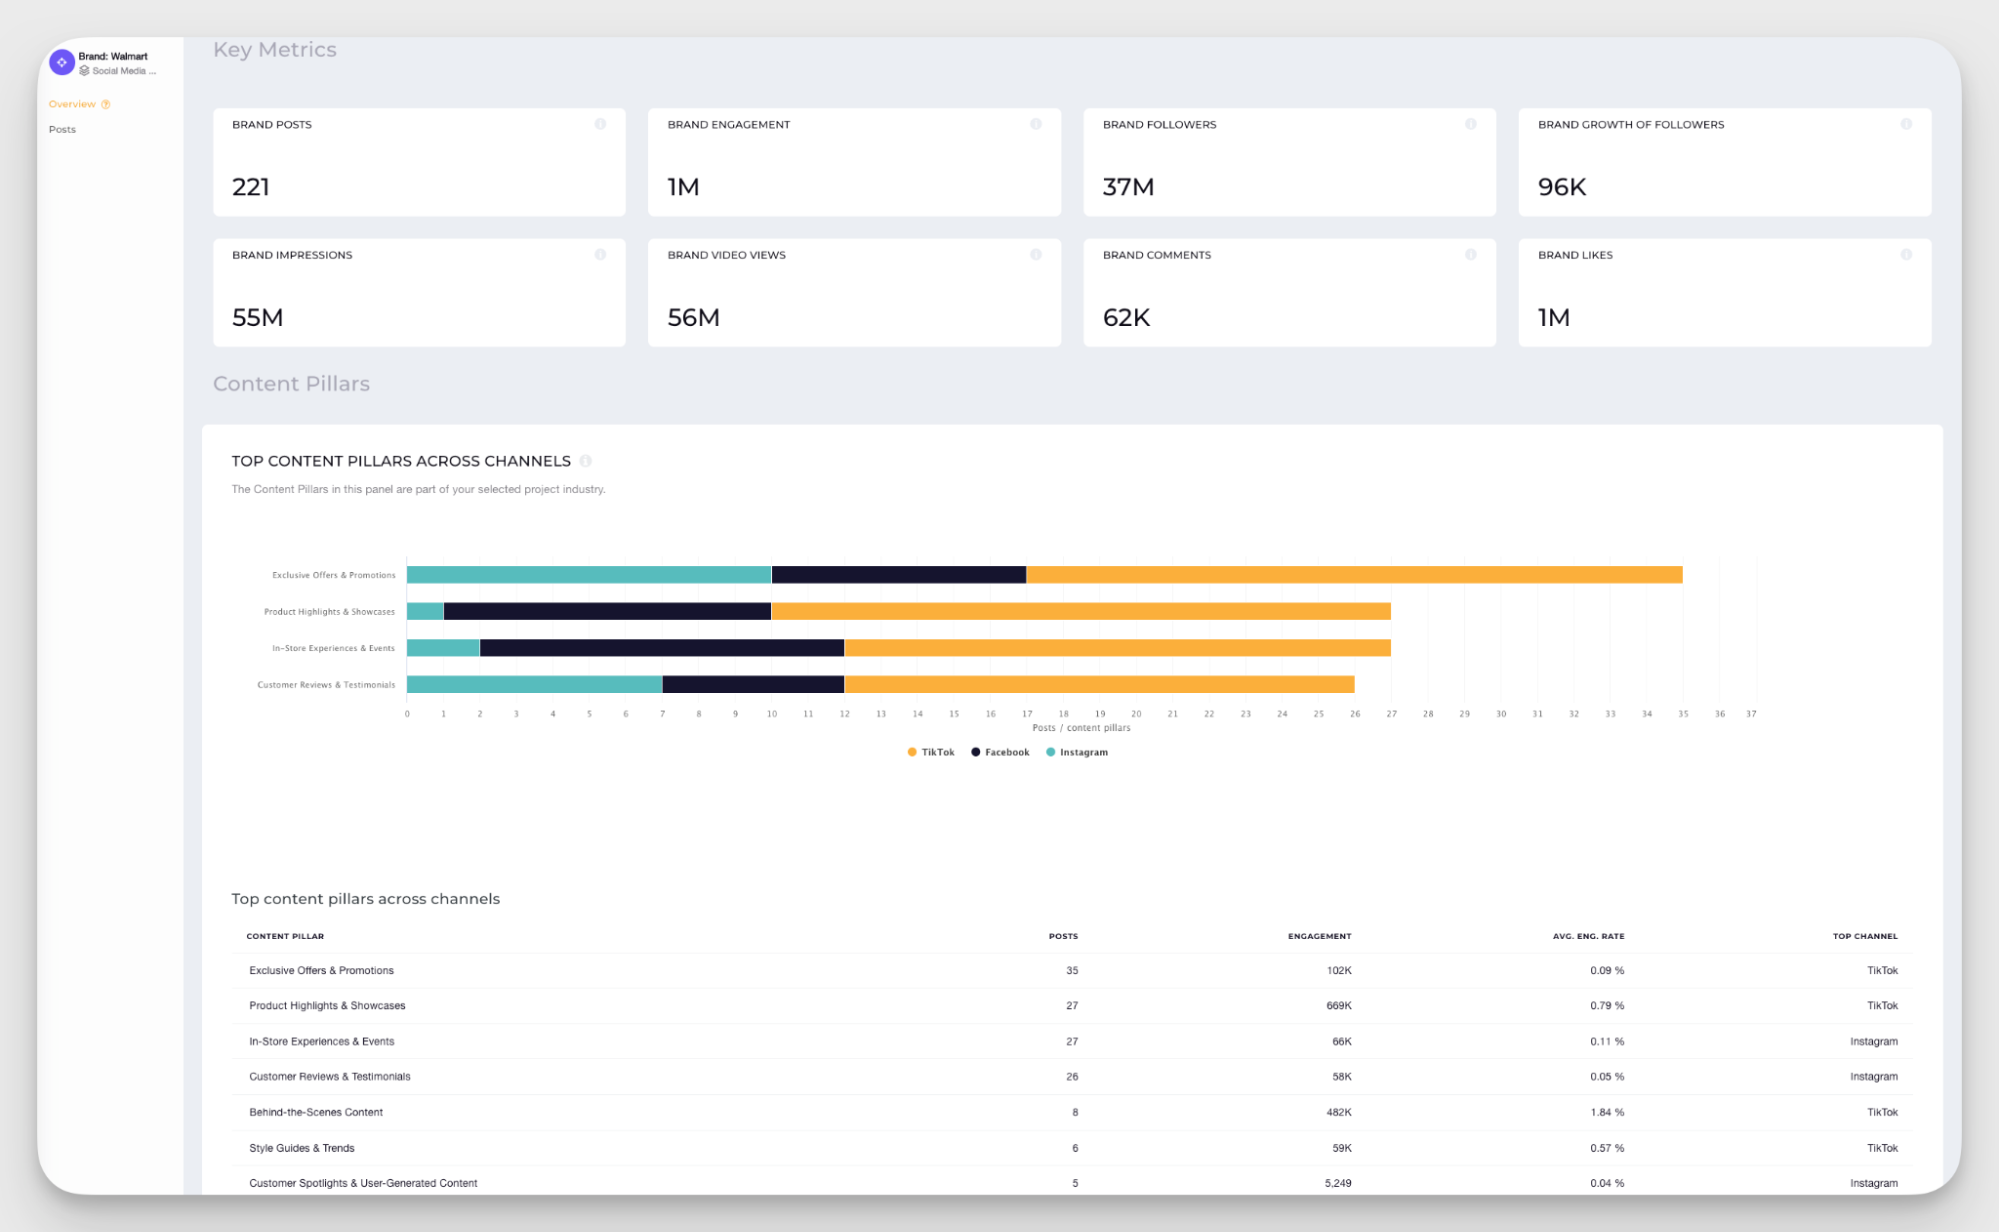The height and width of the screenshot is (1232, 1999).
Task: Click the purple Walmart brand avatar icon
Action: 61,62
